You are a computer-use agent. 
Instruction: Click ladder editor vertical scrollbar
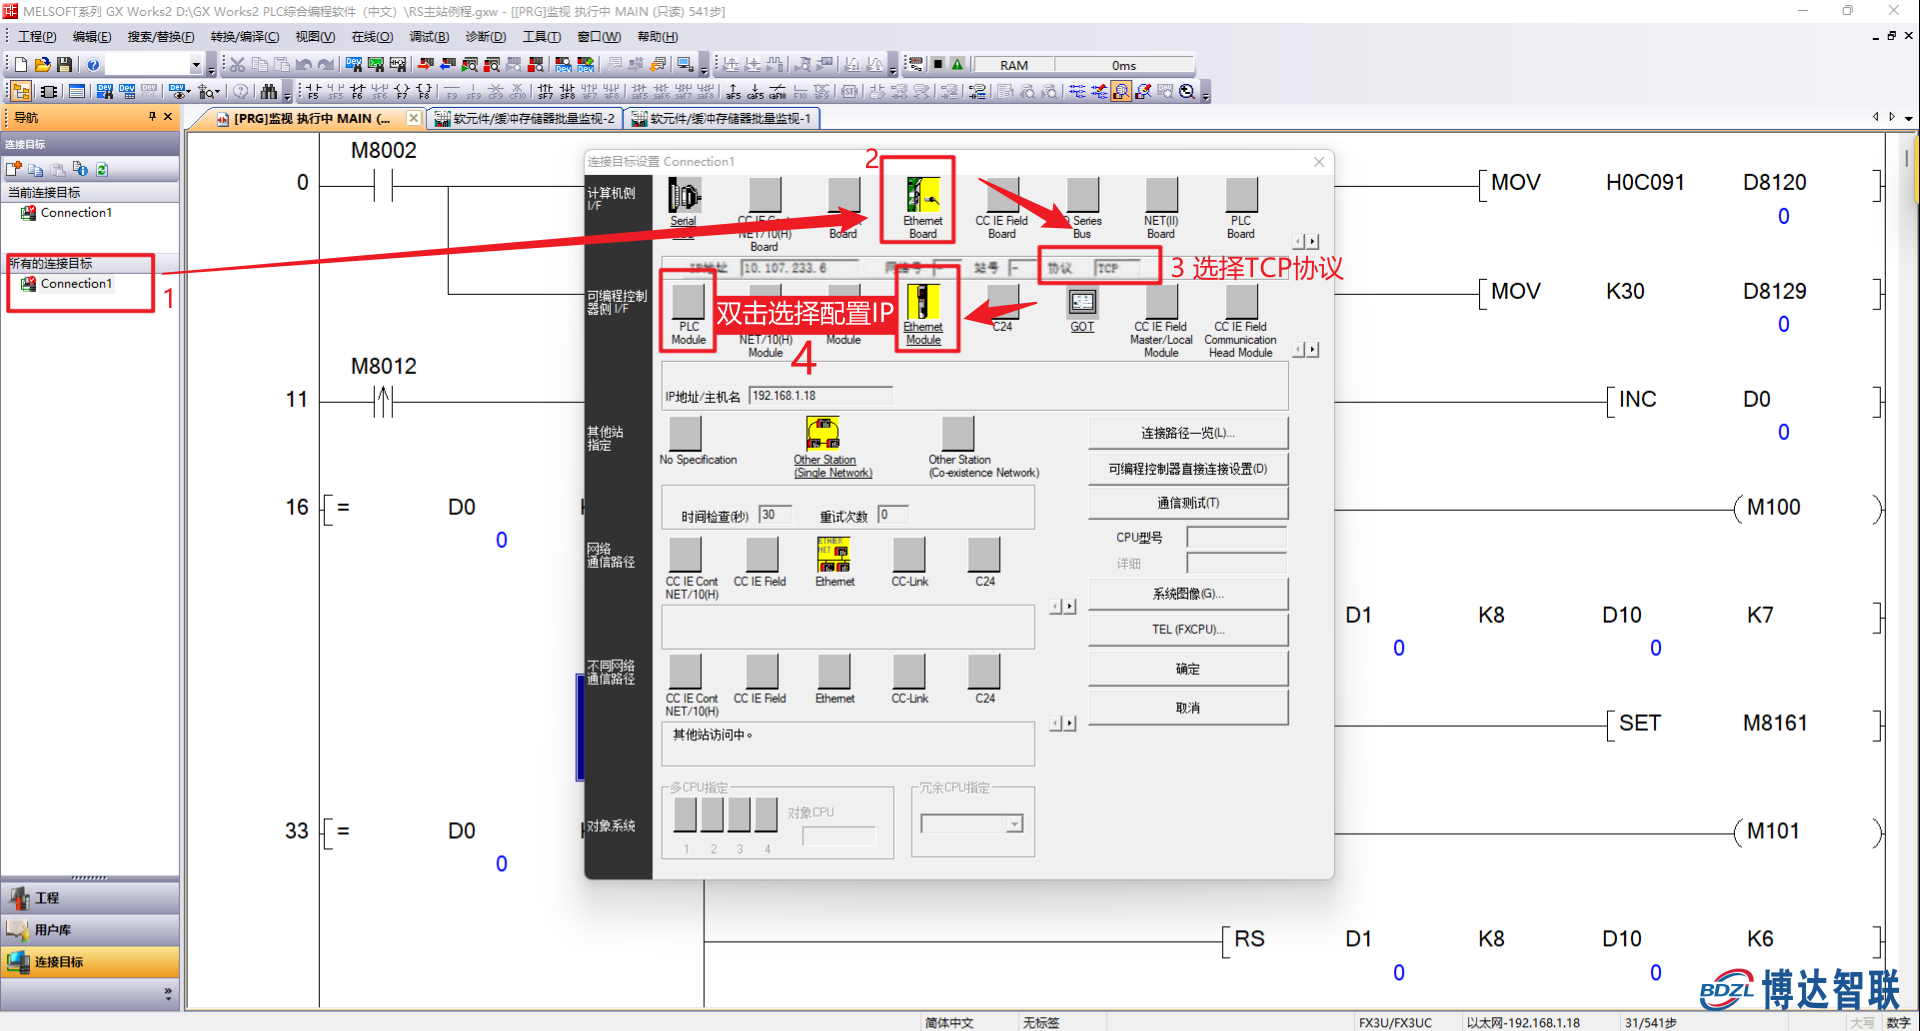click(1907, 570)
